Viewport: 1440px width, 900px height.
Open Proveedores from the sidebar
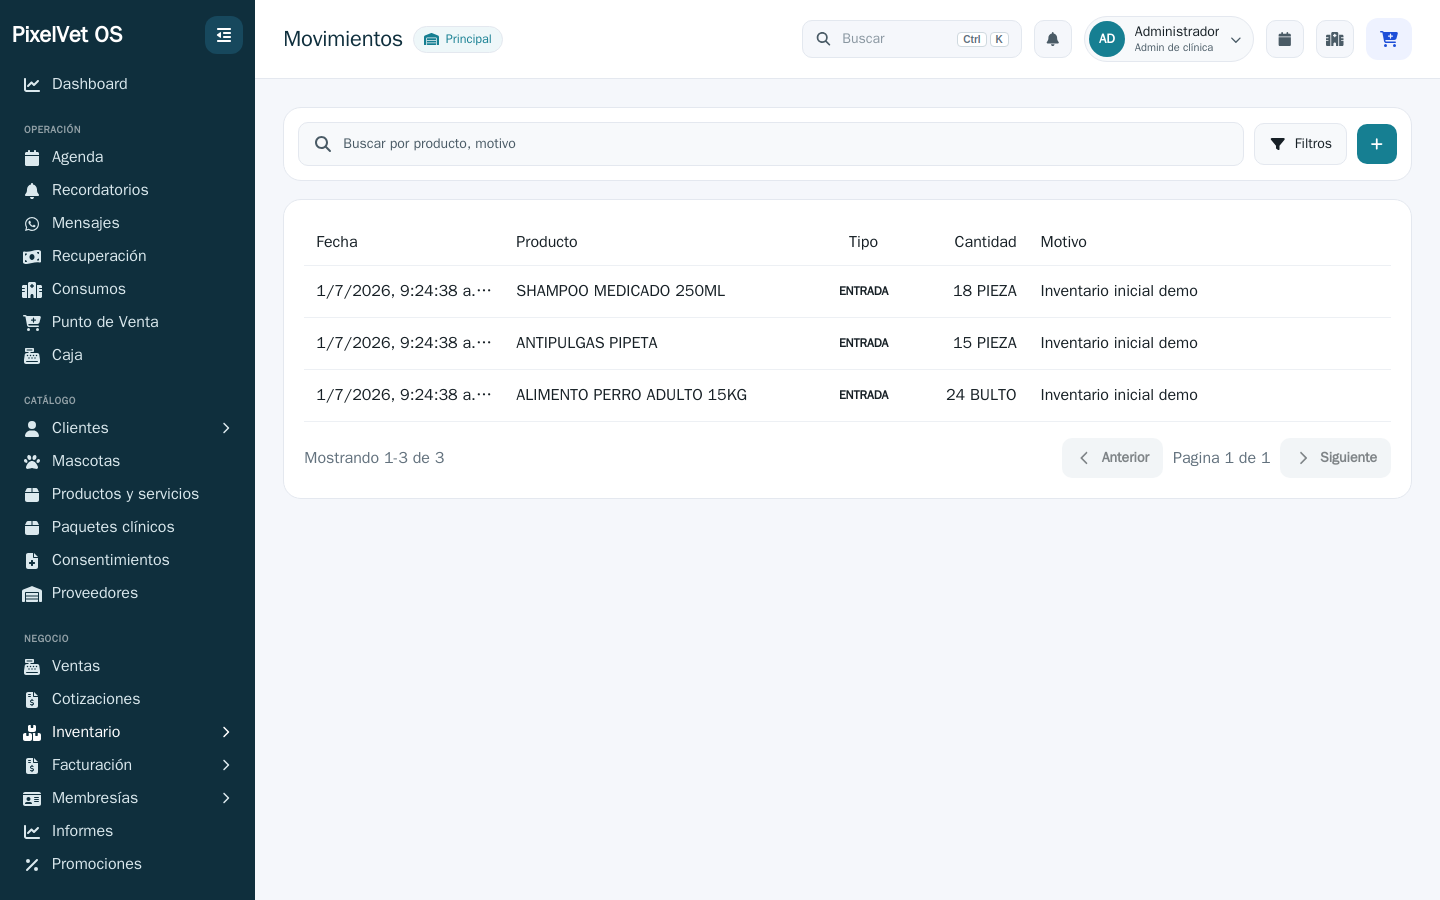click(x=127, y=593)
